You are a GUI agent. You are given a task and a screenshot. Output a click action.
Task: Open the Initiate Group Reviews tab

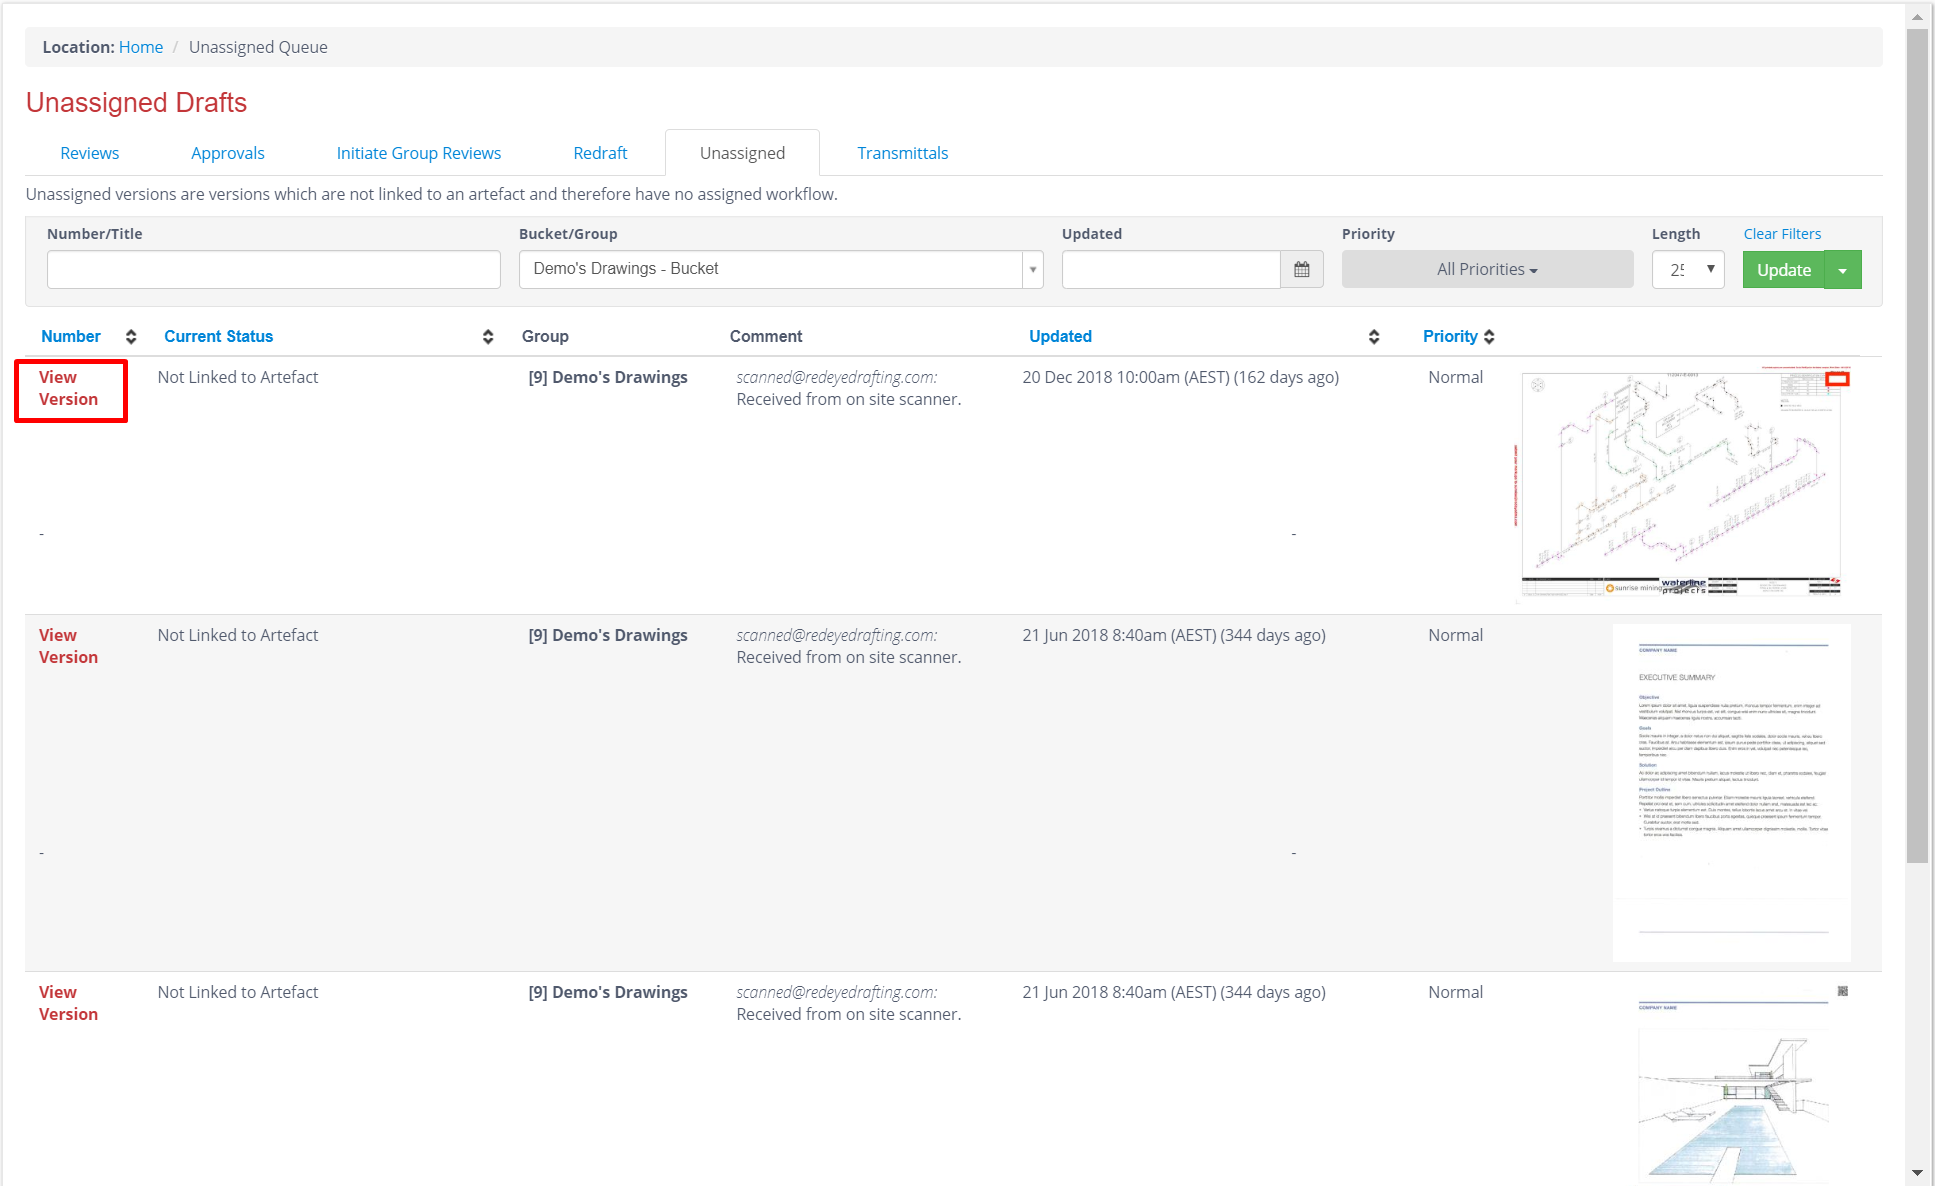[x=418, y=153]
